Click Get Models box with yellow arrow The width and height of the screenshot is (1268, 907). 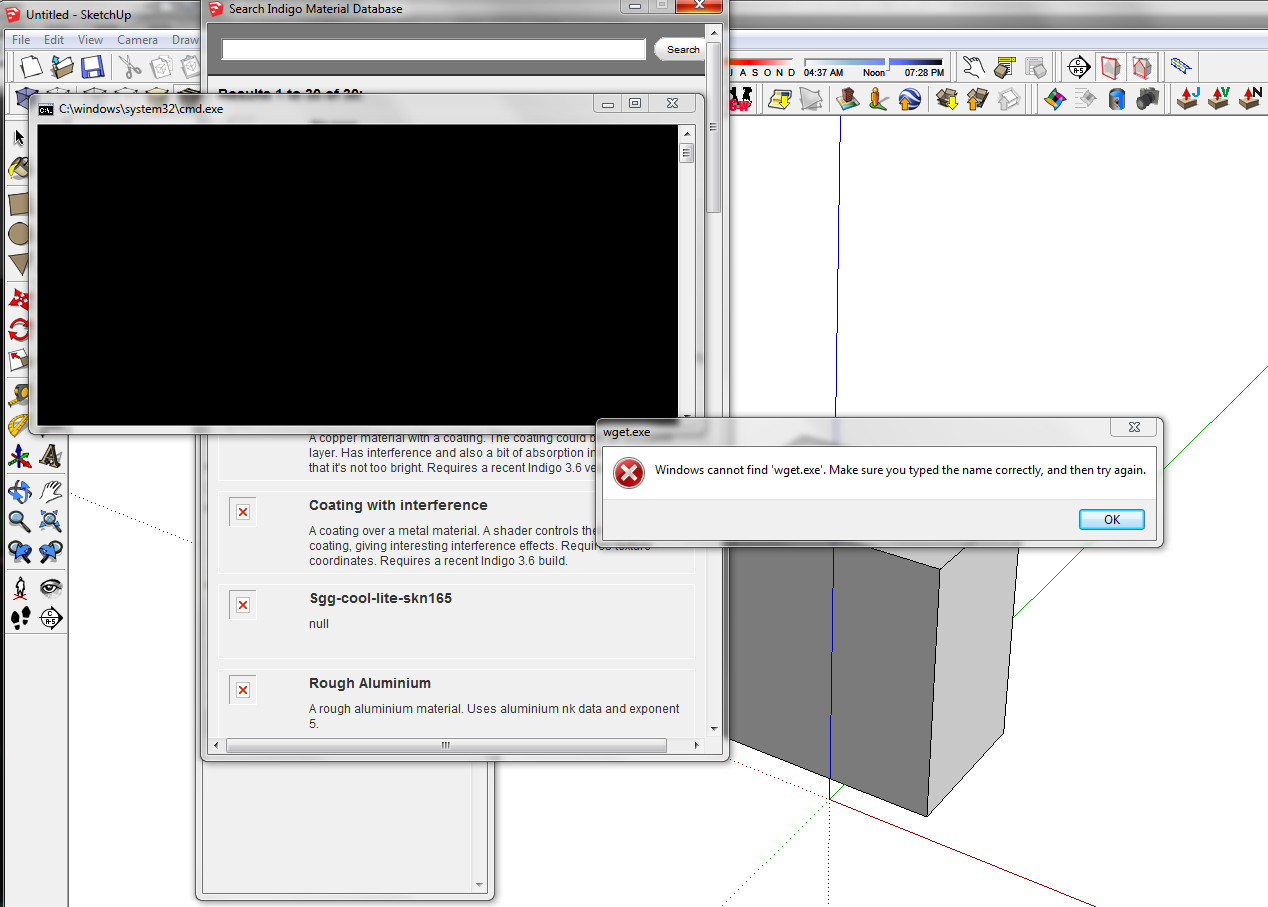pos(947,98)
